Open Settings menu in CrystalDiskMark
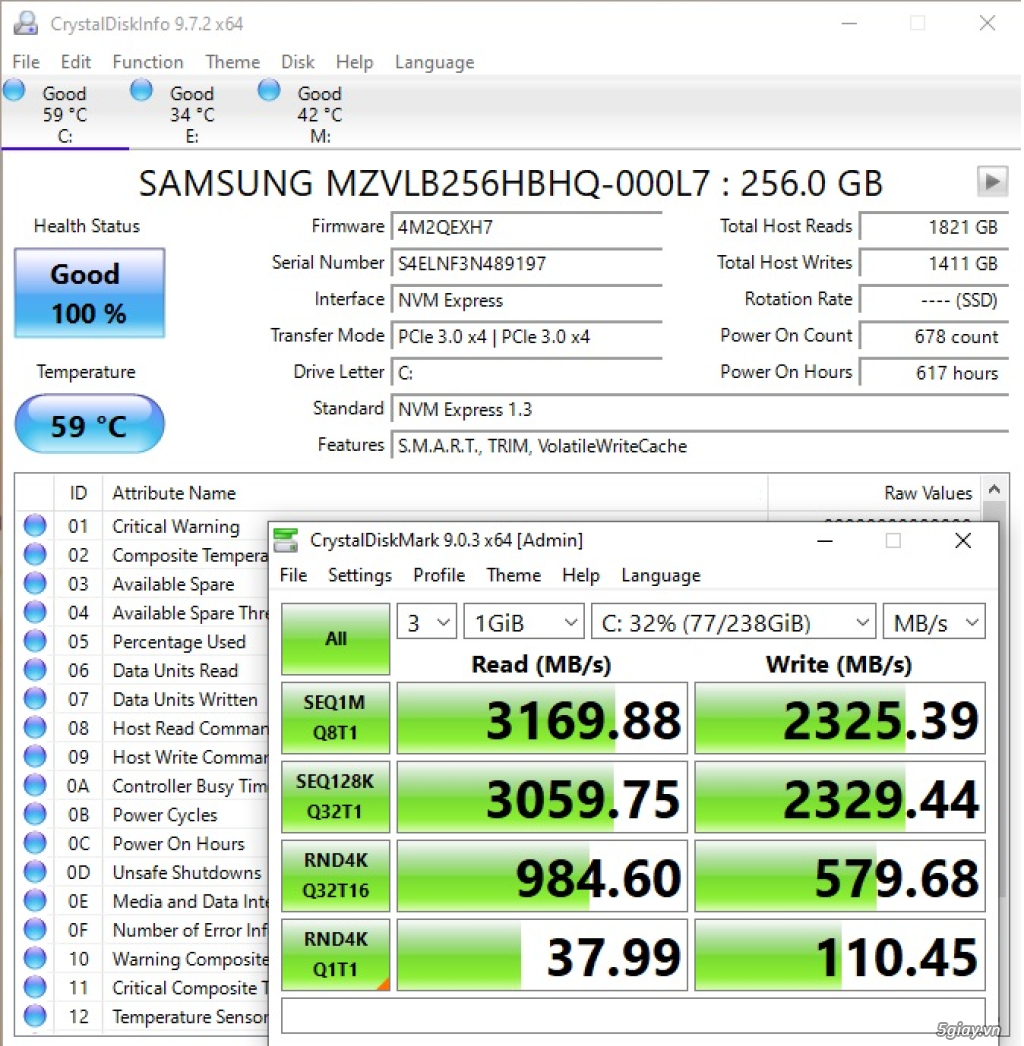Image resolution: width=1024 pixels, height=1046 pixels. pos(360,575)
